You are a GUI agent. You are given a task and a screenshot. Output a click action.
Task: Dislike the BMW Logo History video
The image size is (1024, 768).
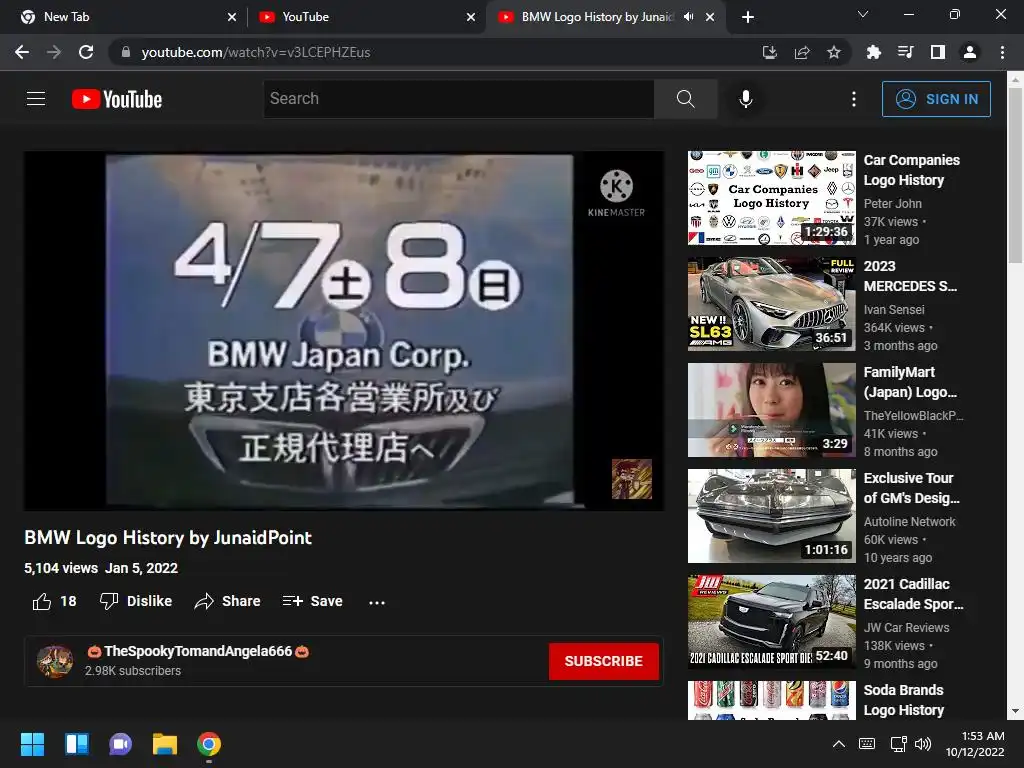click(136, 601)
